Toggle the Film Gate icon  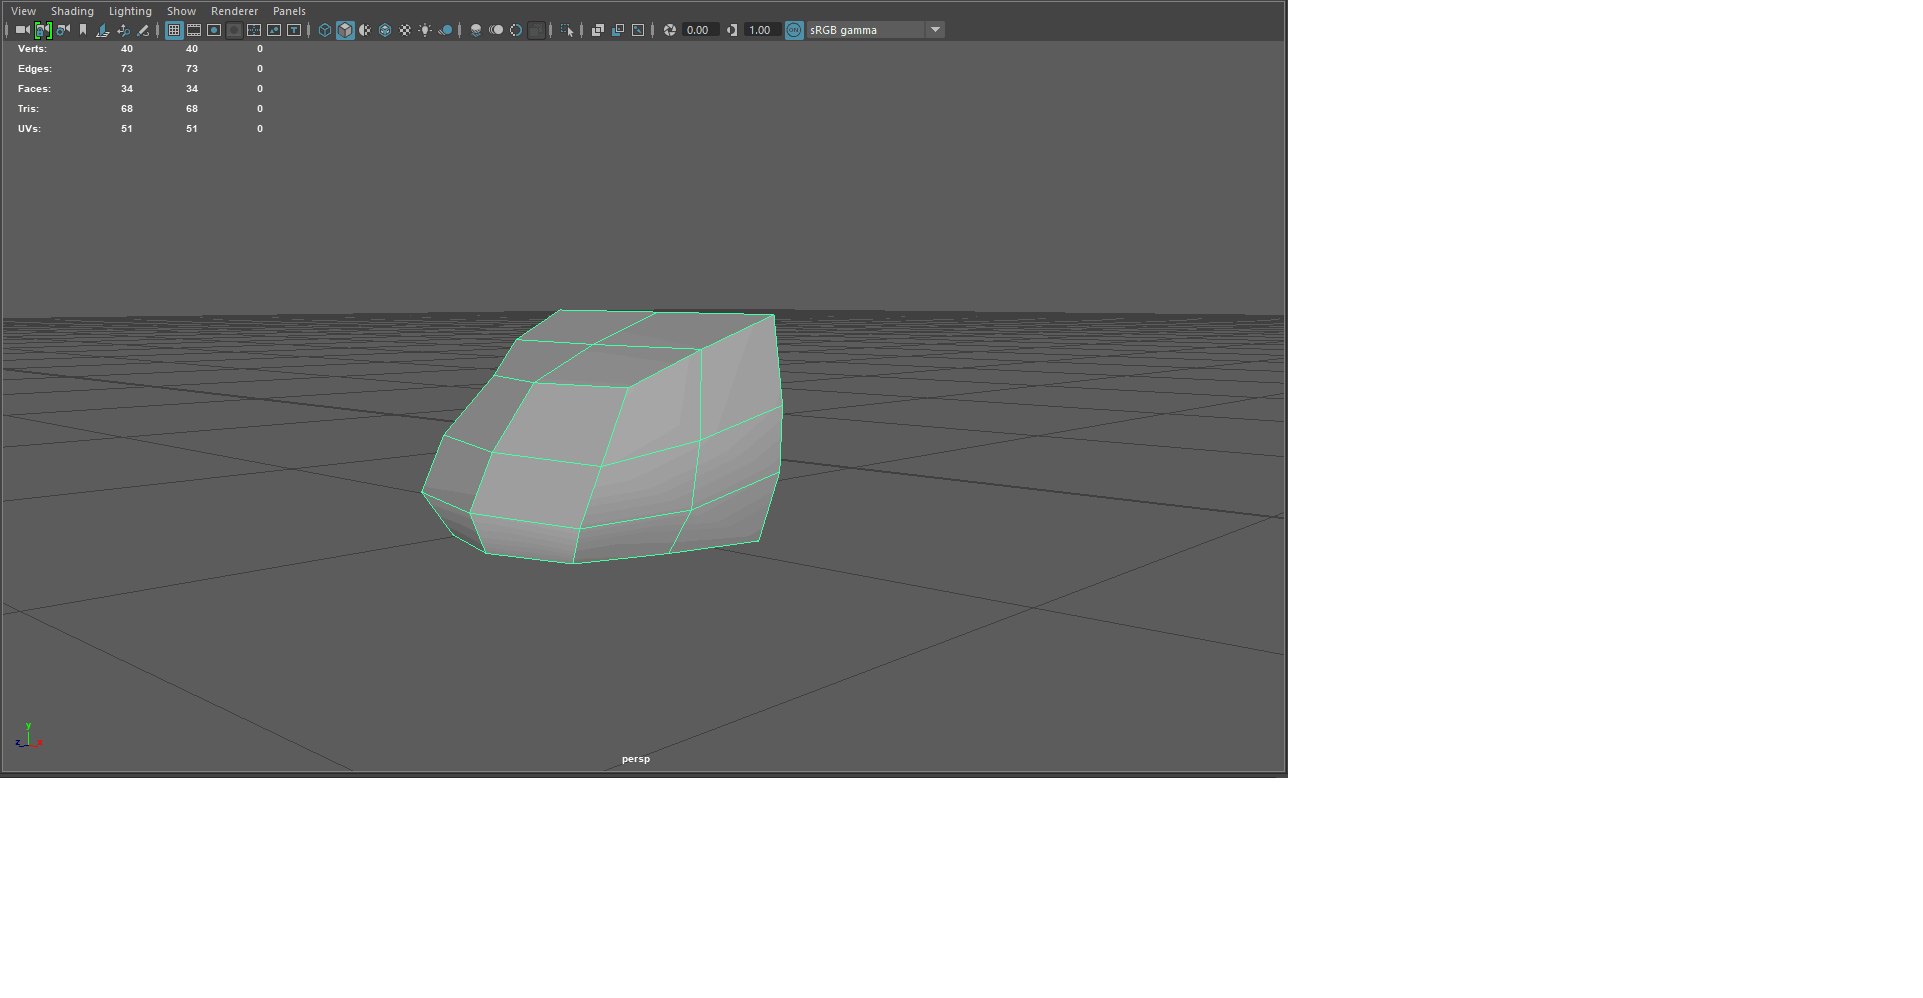(x=194, y=30)
